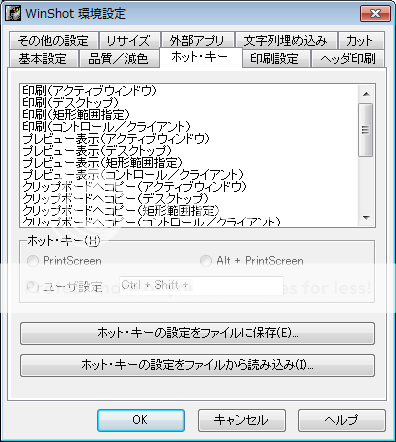The height and width of the screenshot is (442, 396).
Task: Choose 印刷(矩形範囲指定) in the list
Action: [x=189, y=114]
